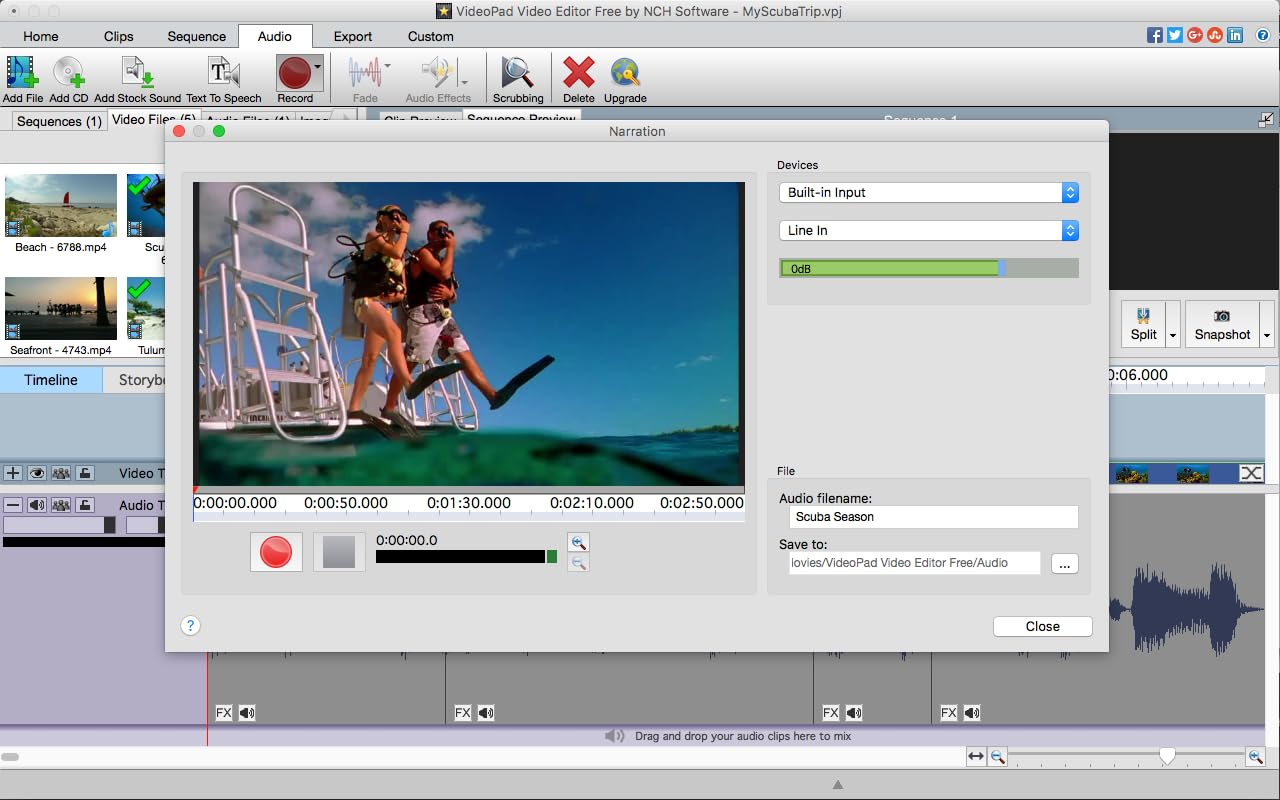The height and width of the screenshot is (800, 1280).
Task: Take a Snapshot of the preview
Action: tap(1222, 324)
